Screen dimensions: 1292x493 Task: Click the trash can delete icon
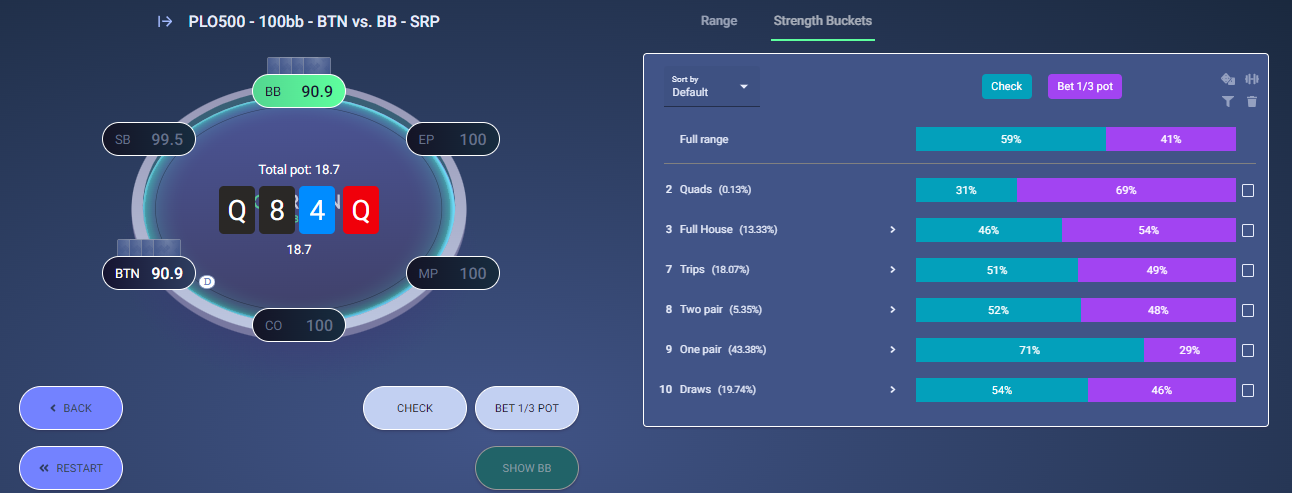[1251, 101]
